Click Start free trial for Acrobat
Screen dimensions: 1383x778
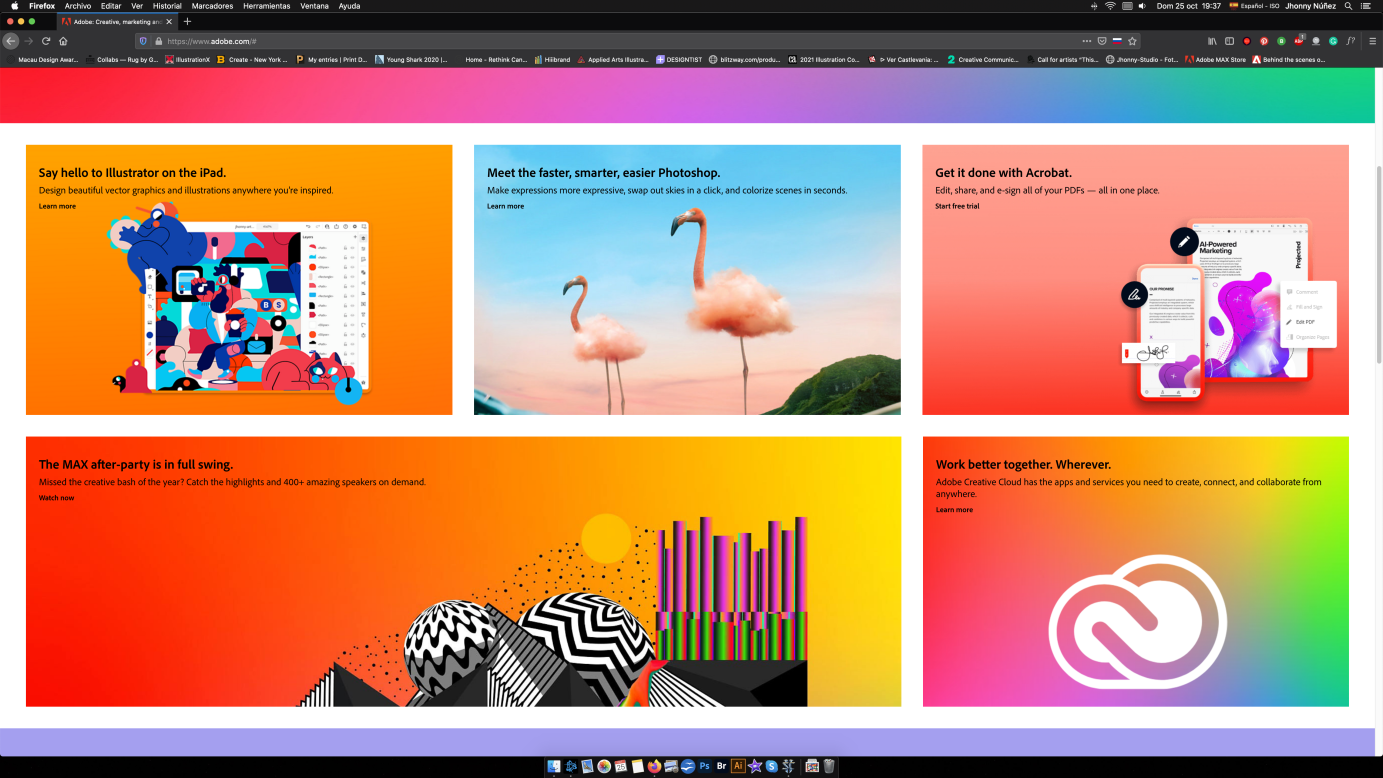pos(957,206)
